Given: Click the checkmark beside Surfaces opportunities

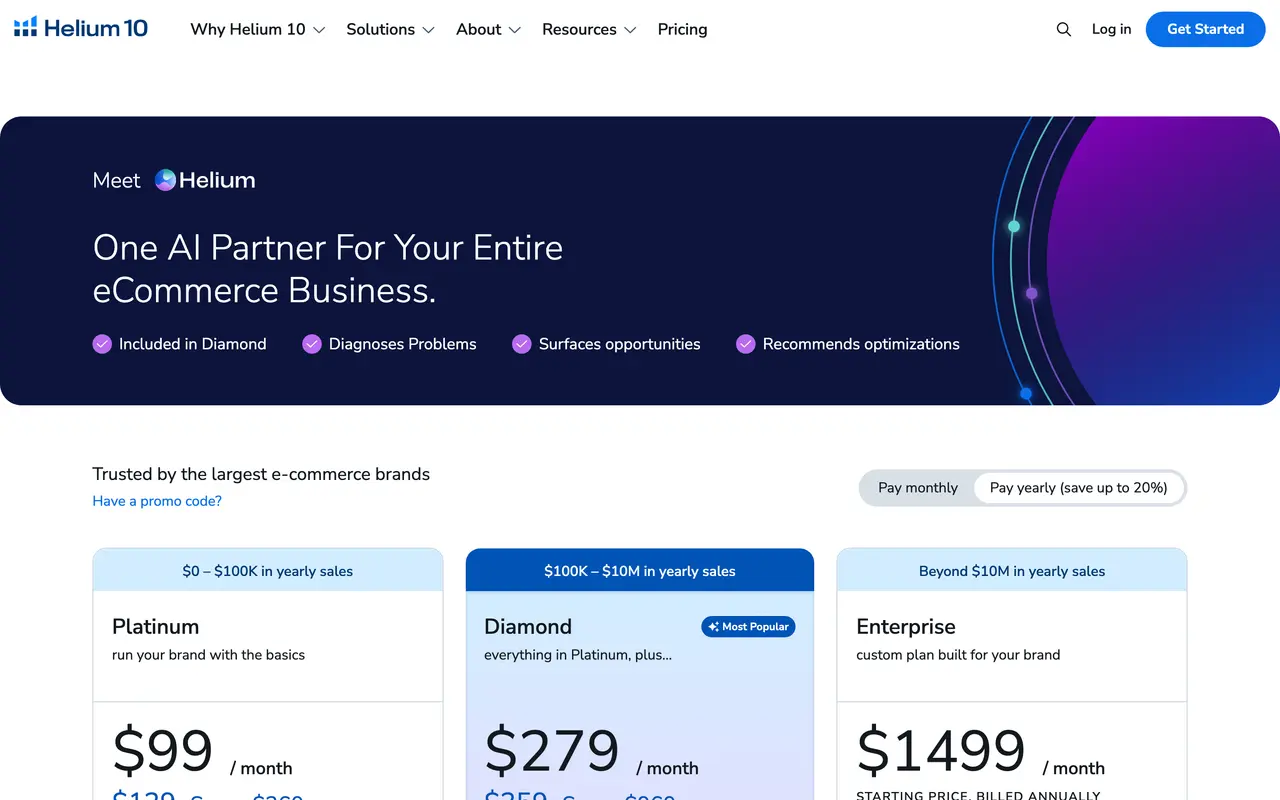Looking at the screenshot, I should pyautogui.click(x=522, y=344).
